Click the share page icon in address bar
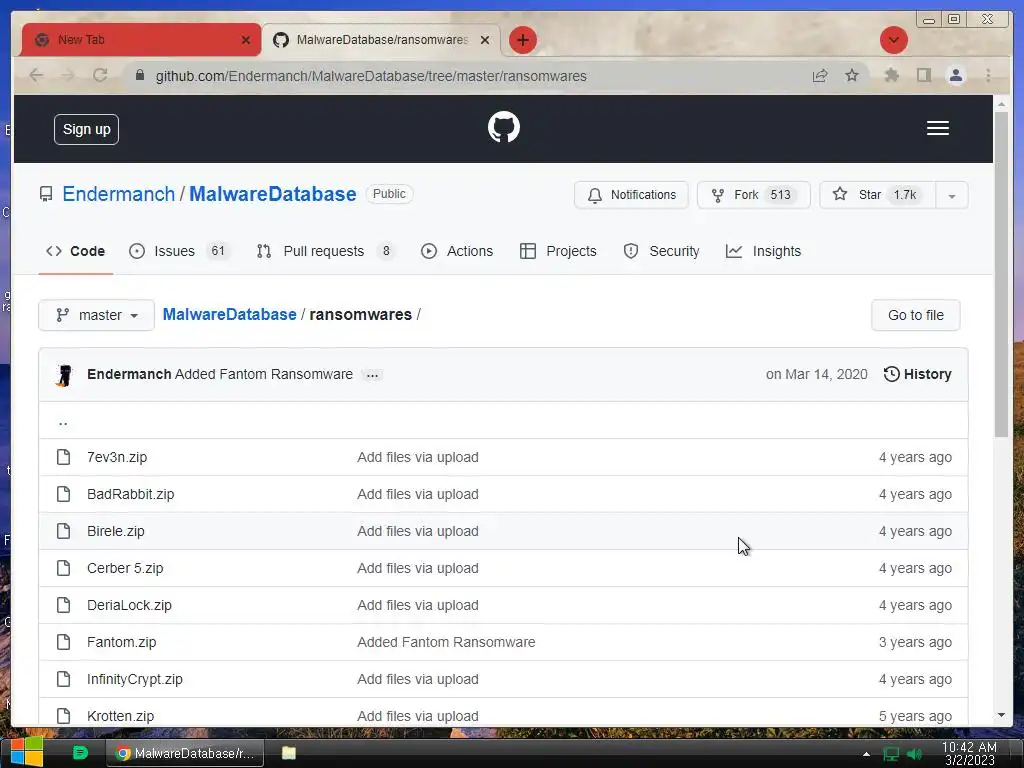This screenshot has height=768, width=1024. click(x=820, y=76)
